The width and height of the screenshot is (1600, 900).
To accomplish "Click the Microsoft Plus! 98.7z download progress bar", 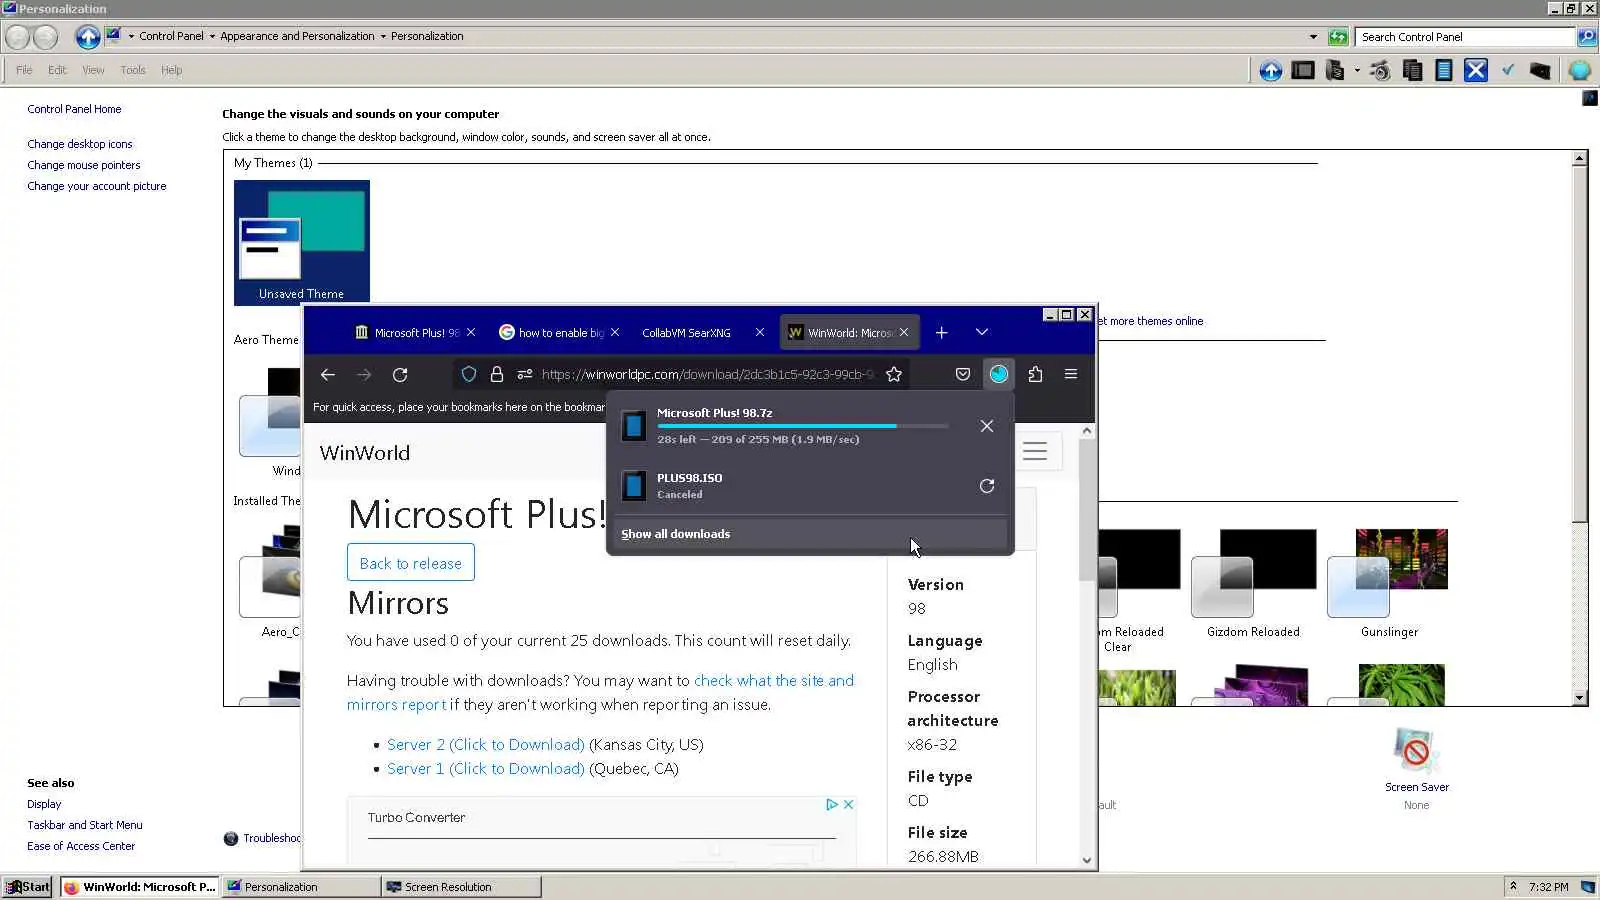I will (x=803, y=426).
